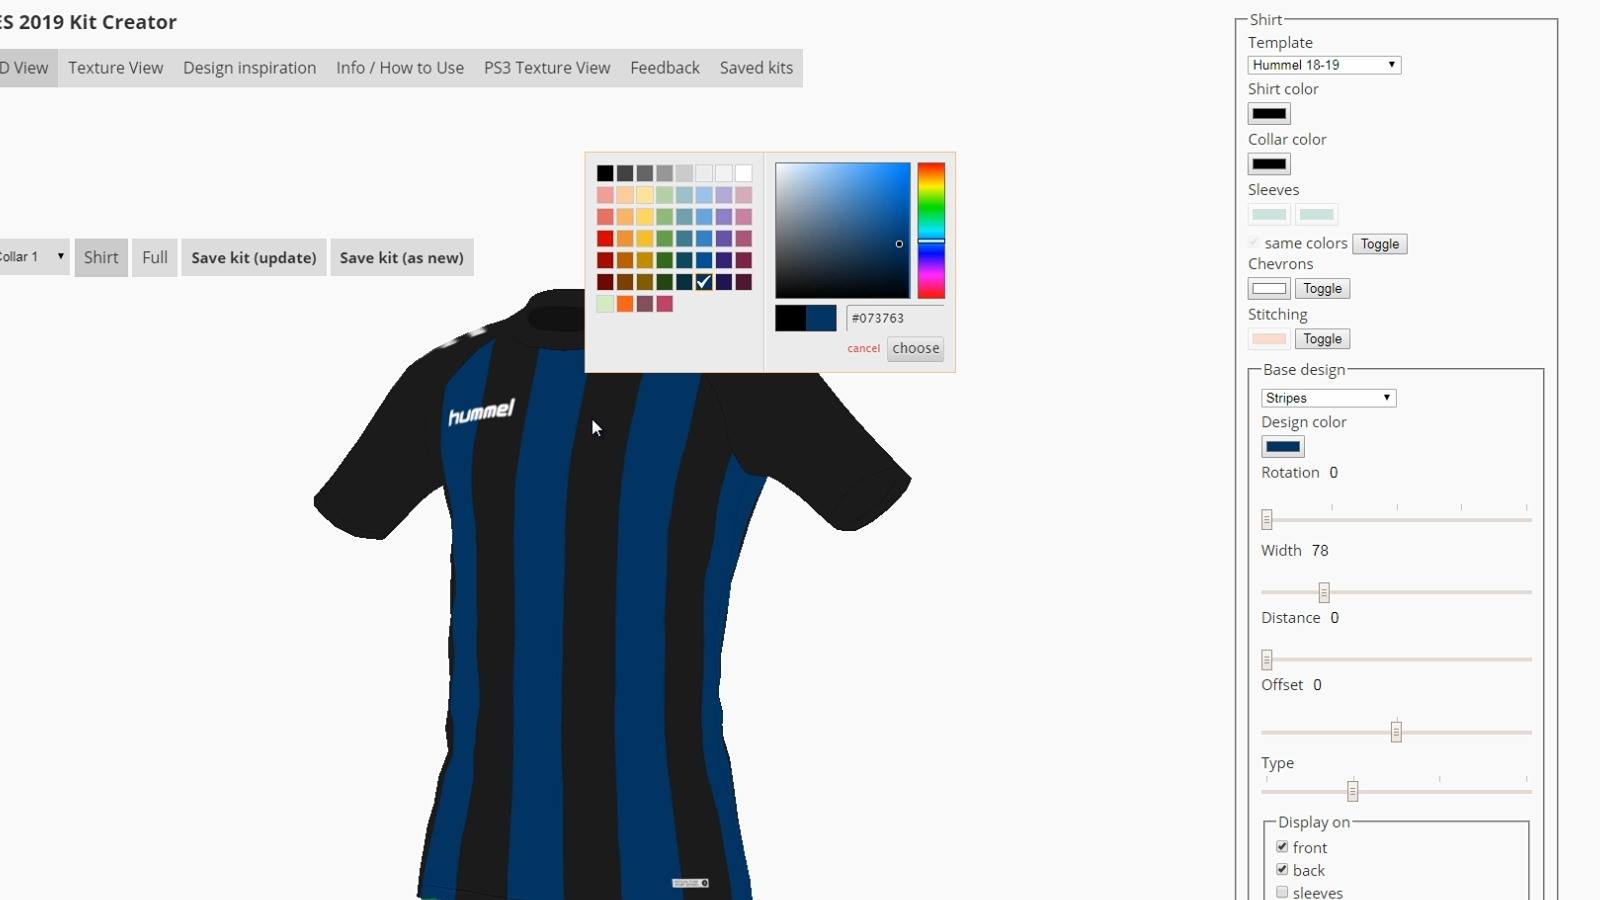Open the Base design Stripes dropdown
This screenshot has height=900, width=1600.
tap(1328, 398)
